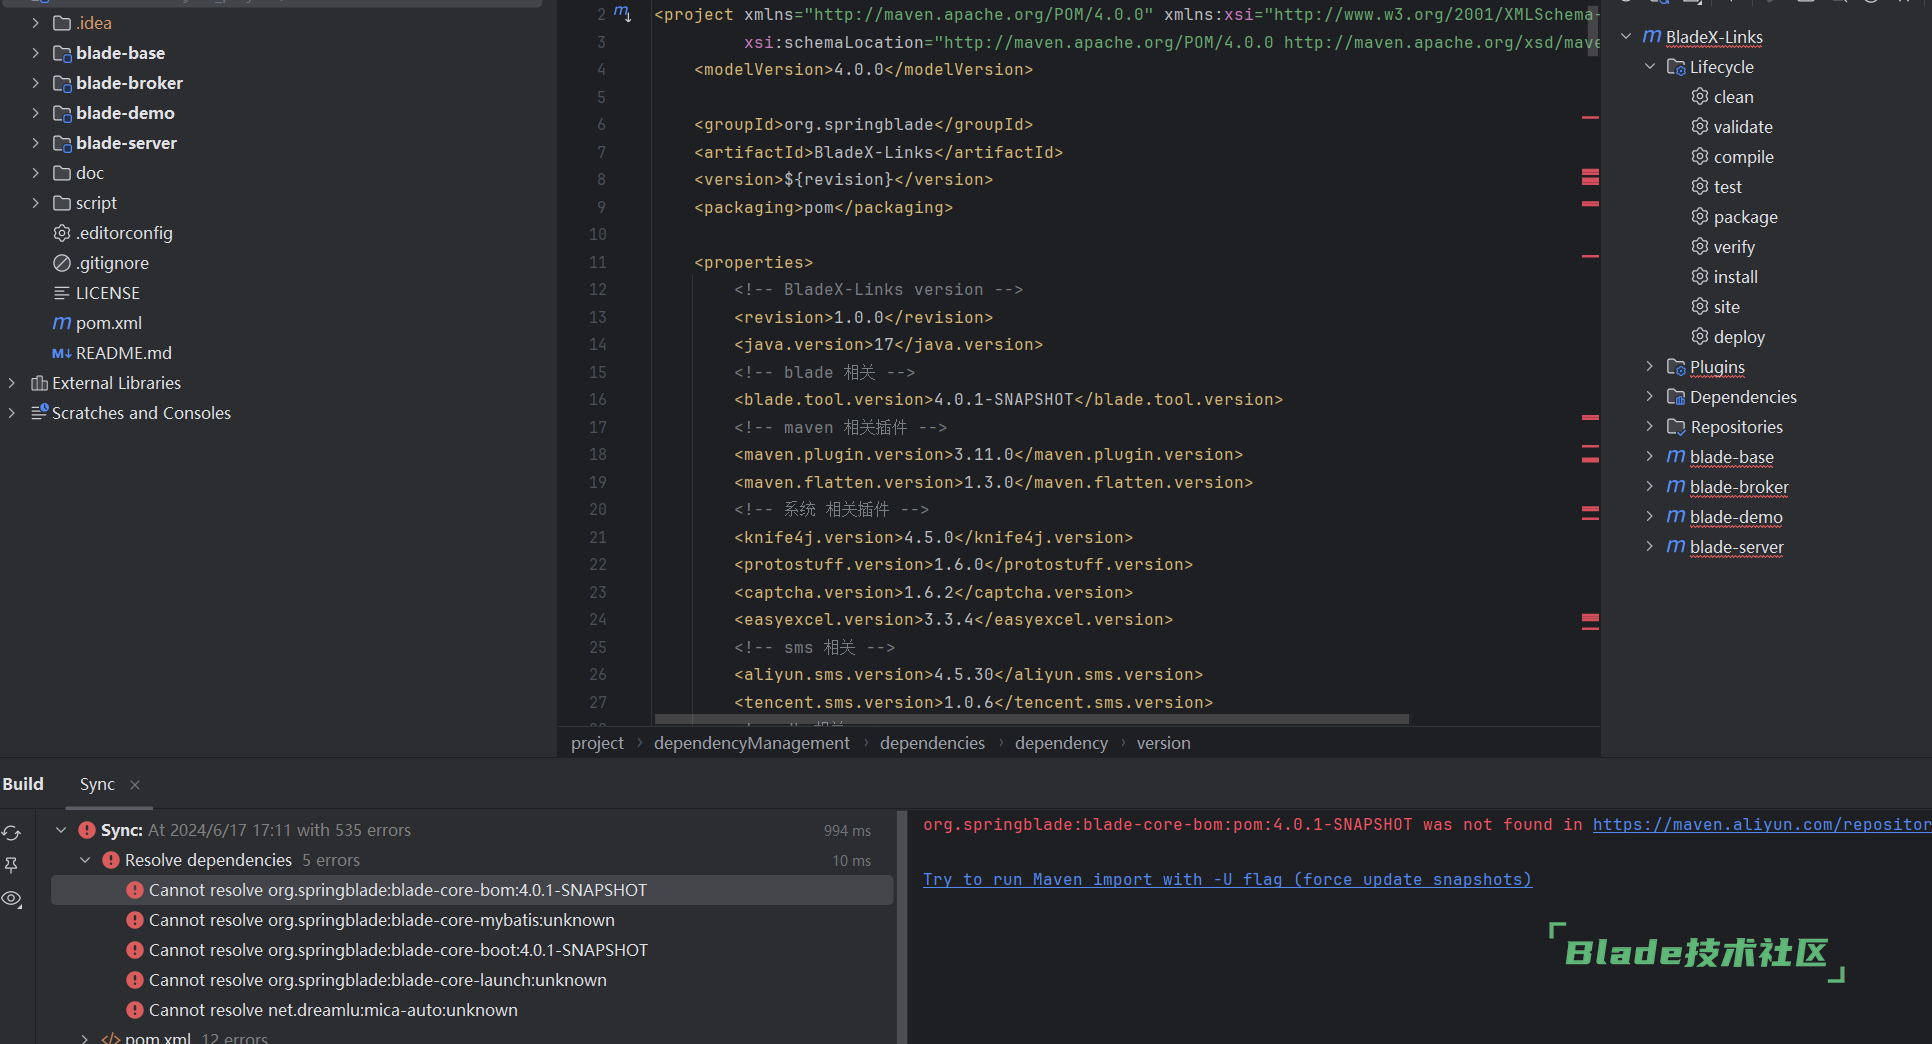Toggle the eye view-options icon in Build panel
This screenshot has width=1932, height=1044.
12,899
